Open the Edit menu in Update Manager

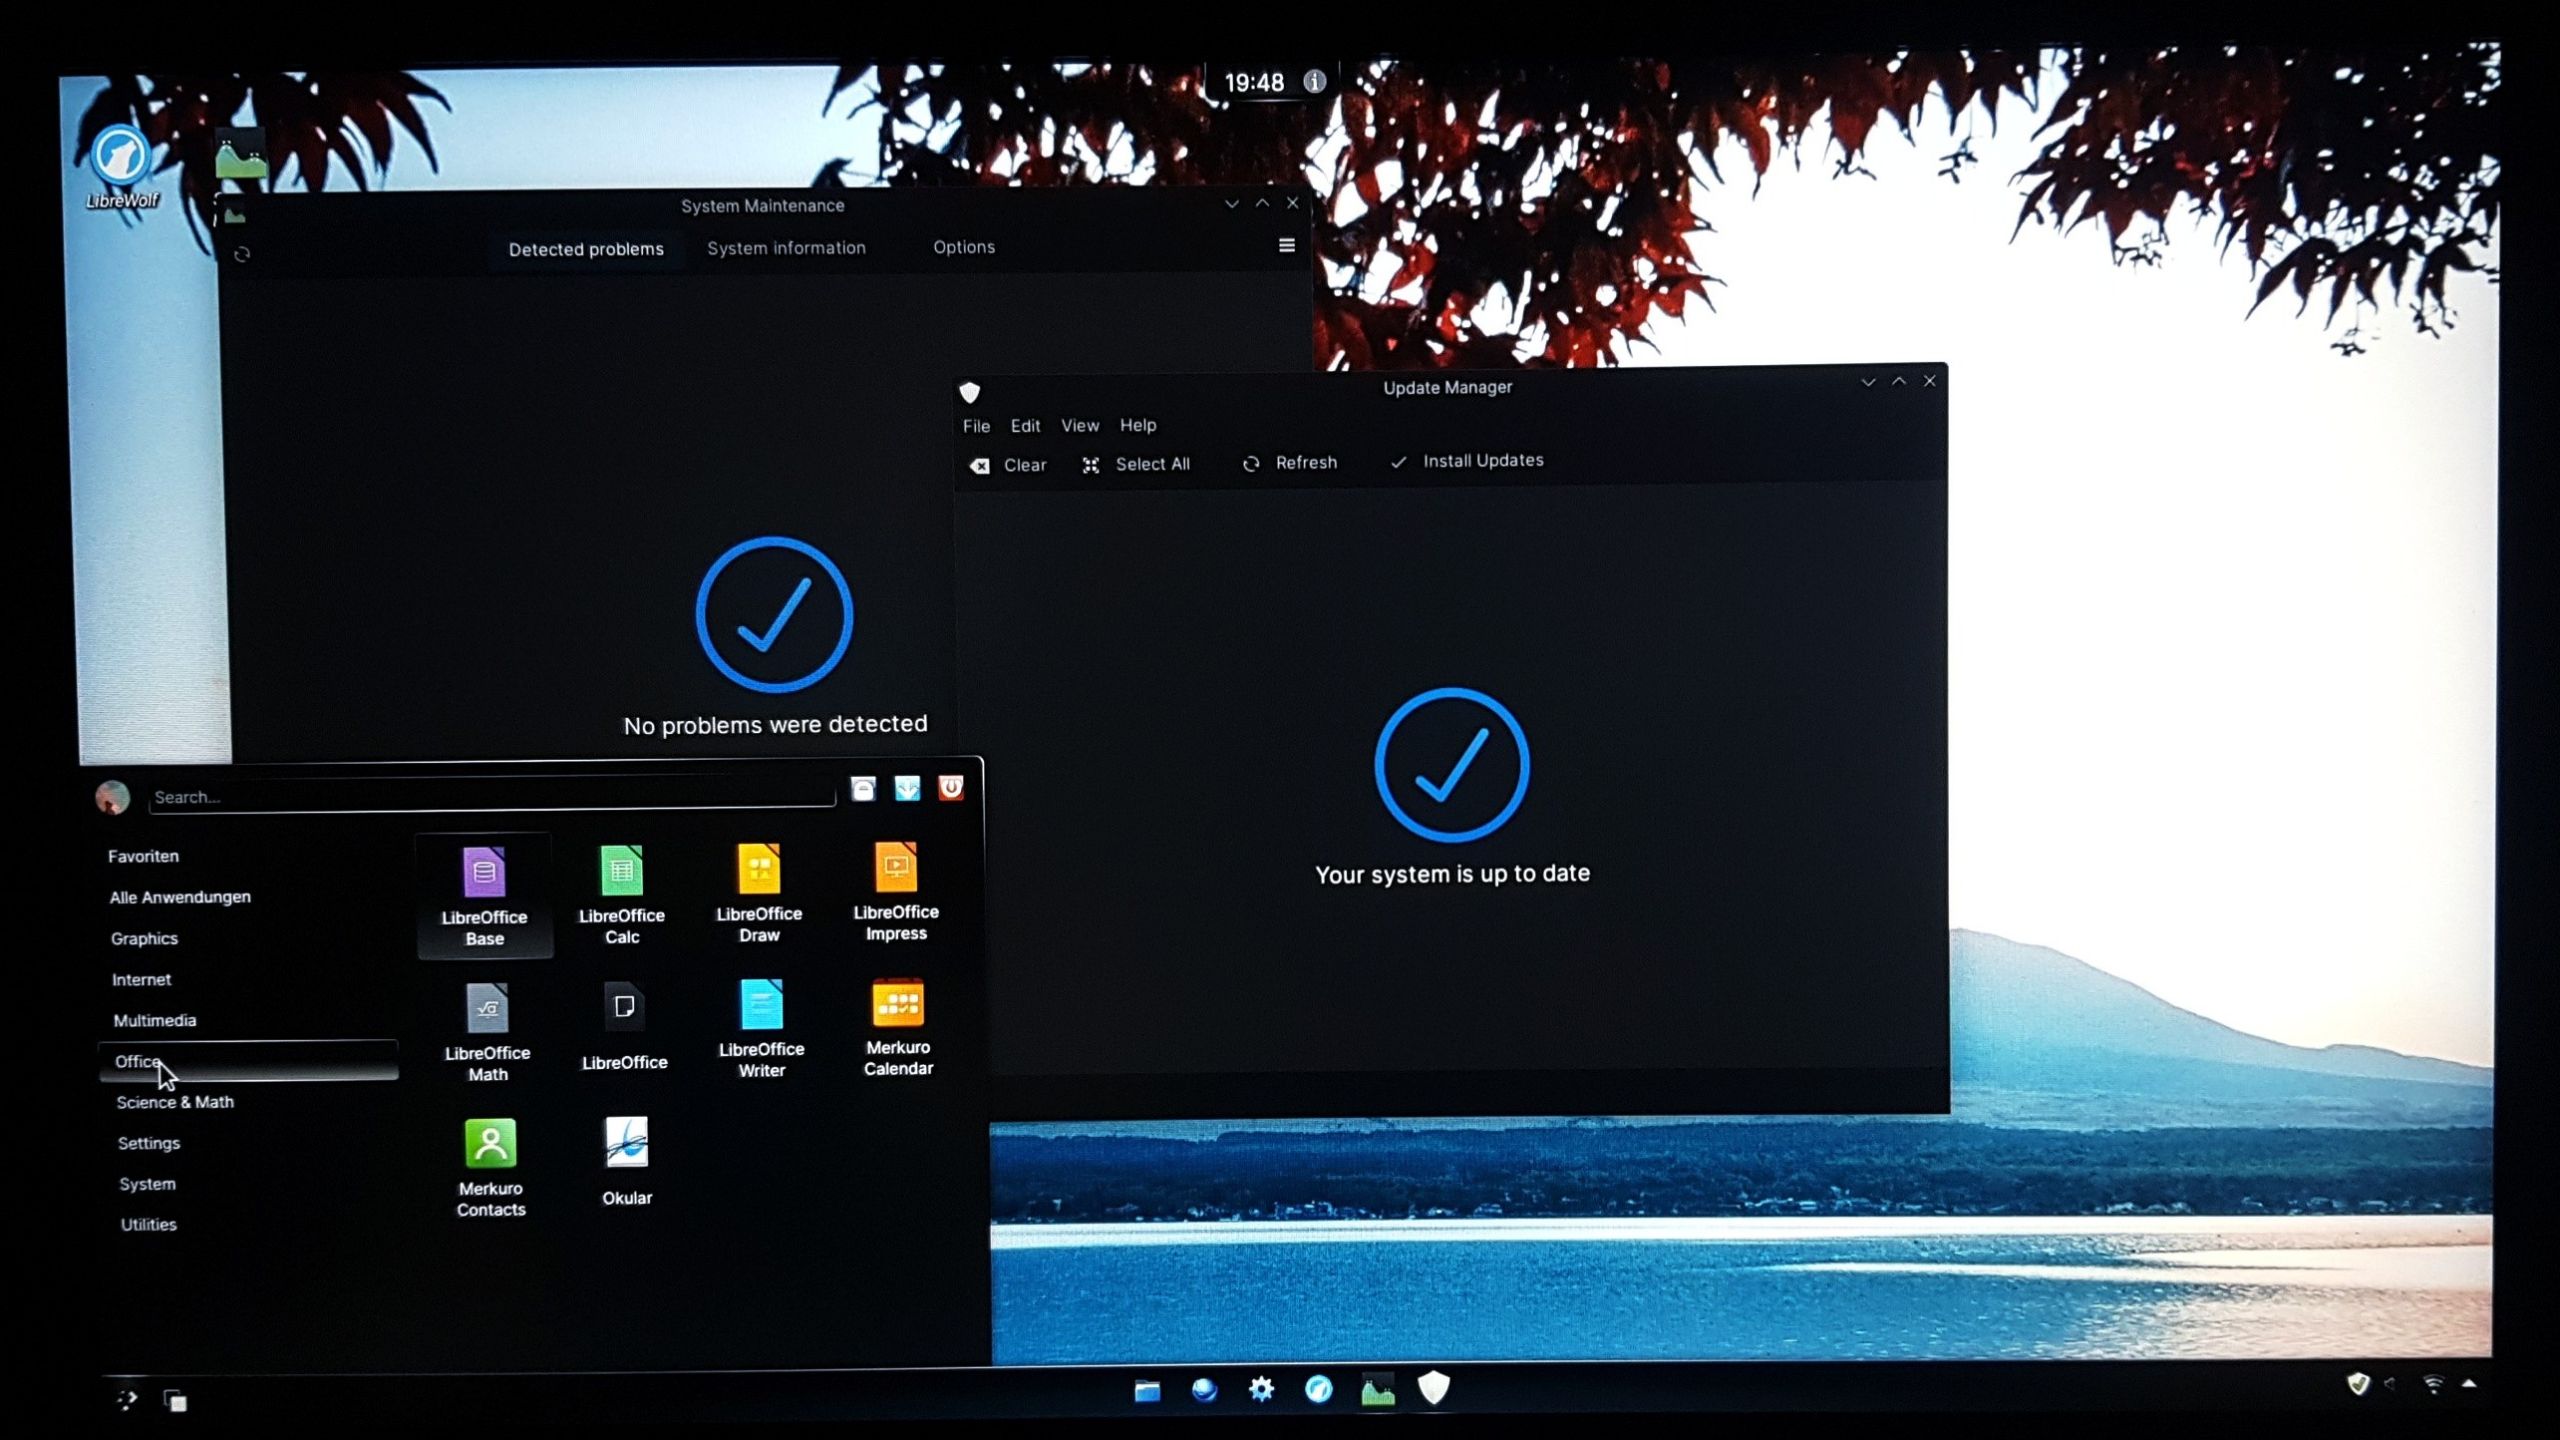[1025, 426]
